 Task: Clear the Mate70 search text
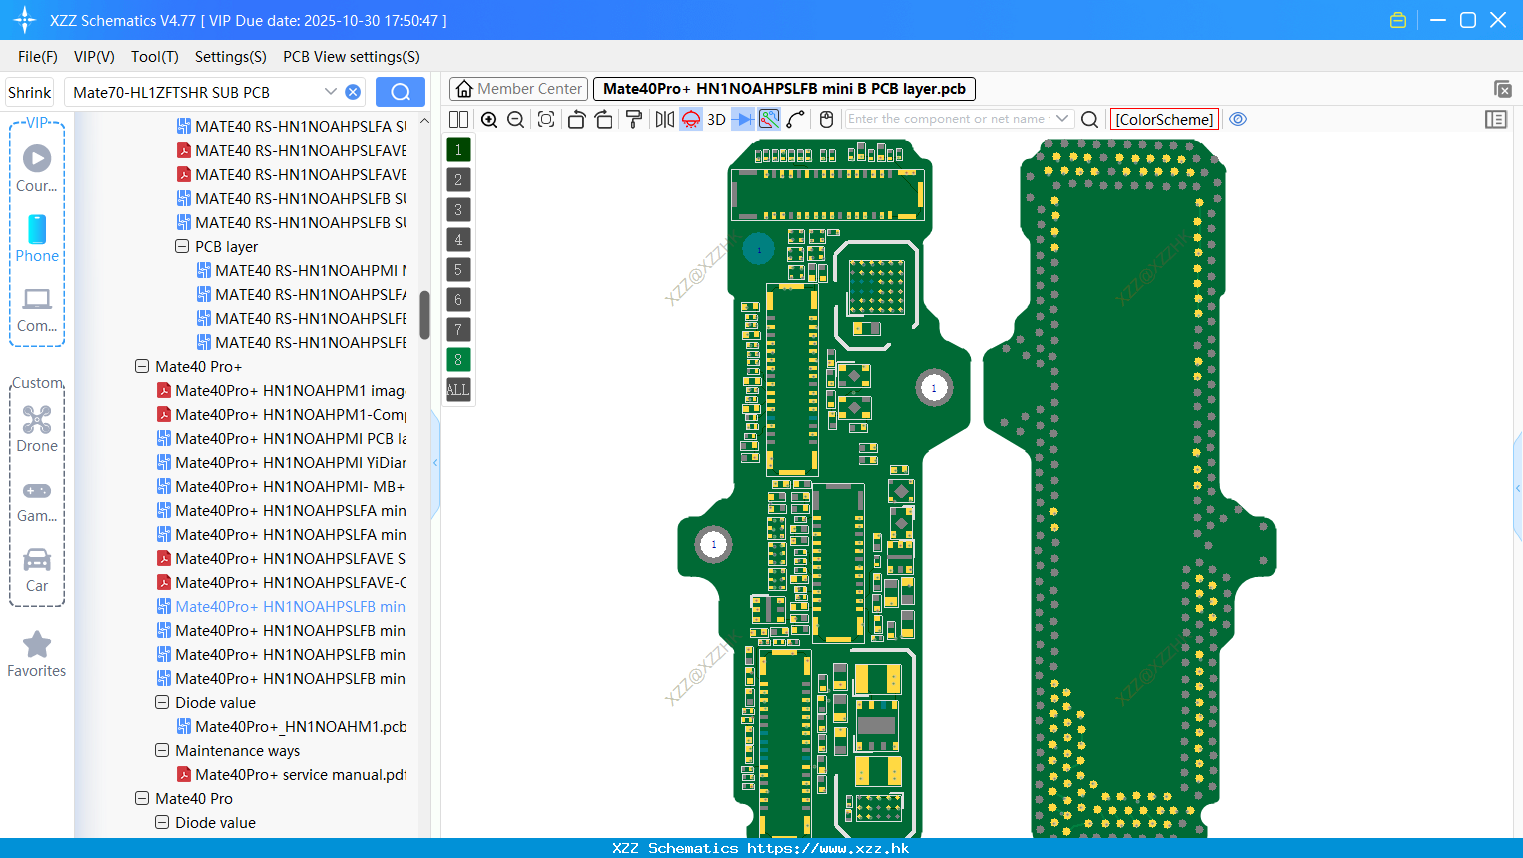pyautogui.click(x=353, y=92)
